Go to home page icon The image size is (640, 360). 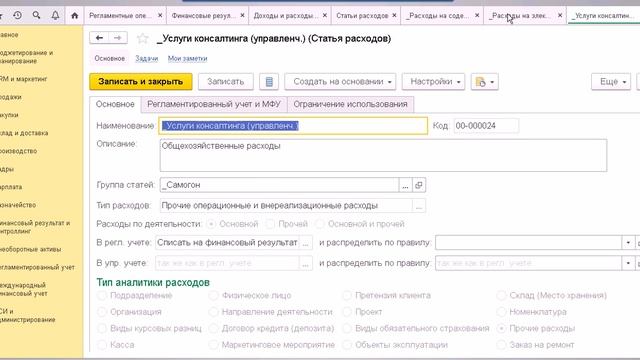74,16
